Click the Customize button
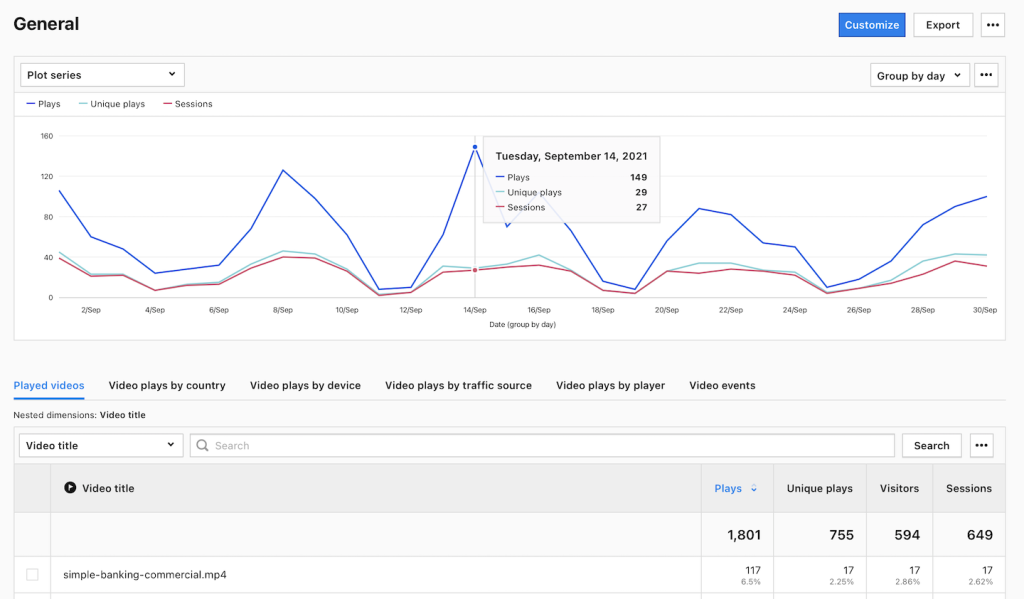Screen dimensions: 1024x599 click(x=872, y=25)
